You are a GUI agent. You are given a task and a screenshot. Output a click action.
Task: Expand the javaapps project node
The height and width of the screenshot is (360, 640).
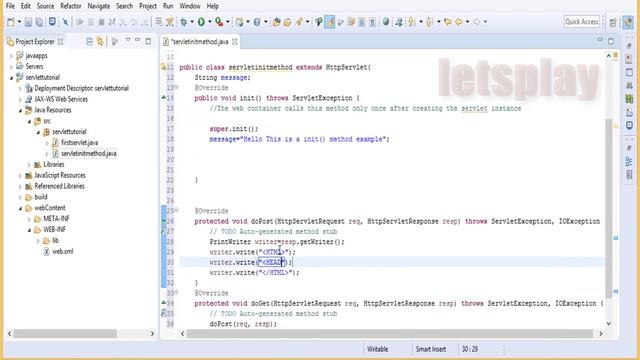(x=11, y=56)
